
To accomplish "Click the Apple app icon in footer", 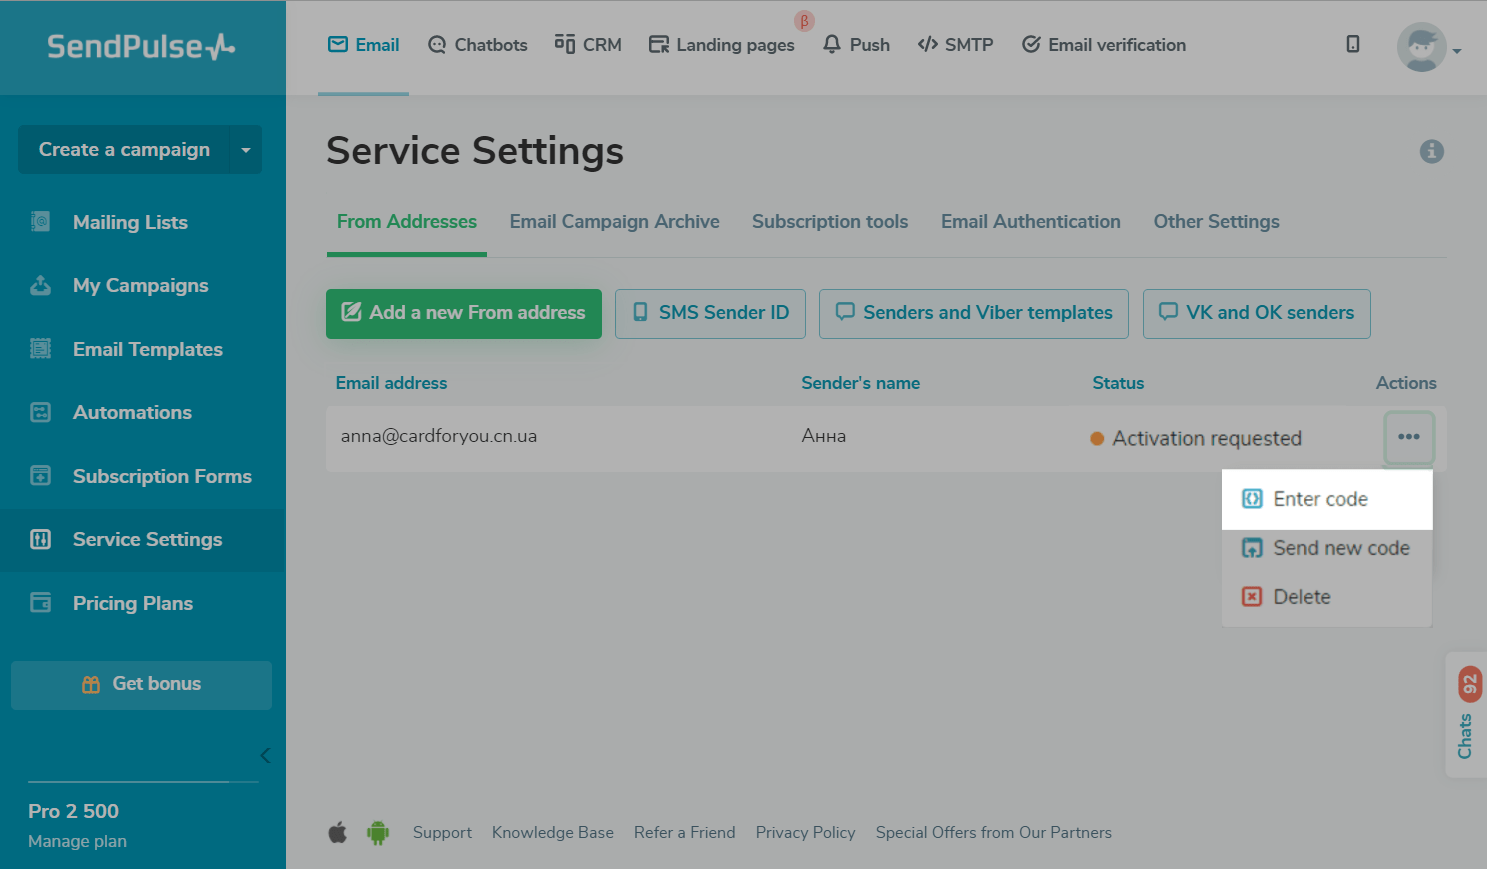I will [338, 832].
